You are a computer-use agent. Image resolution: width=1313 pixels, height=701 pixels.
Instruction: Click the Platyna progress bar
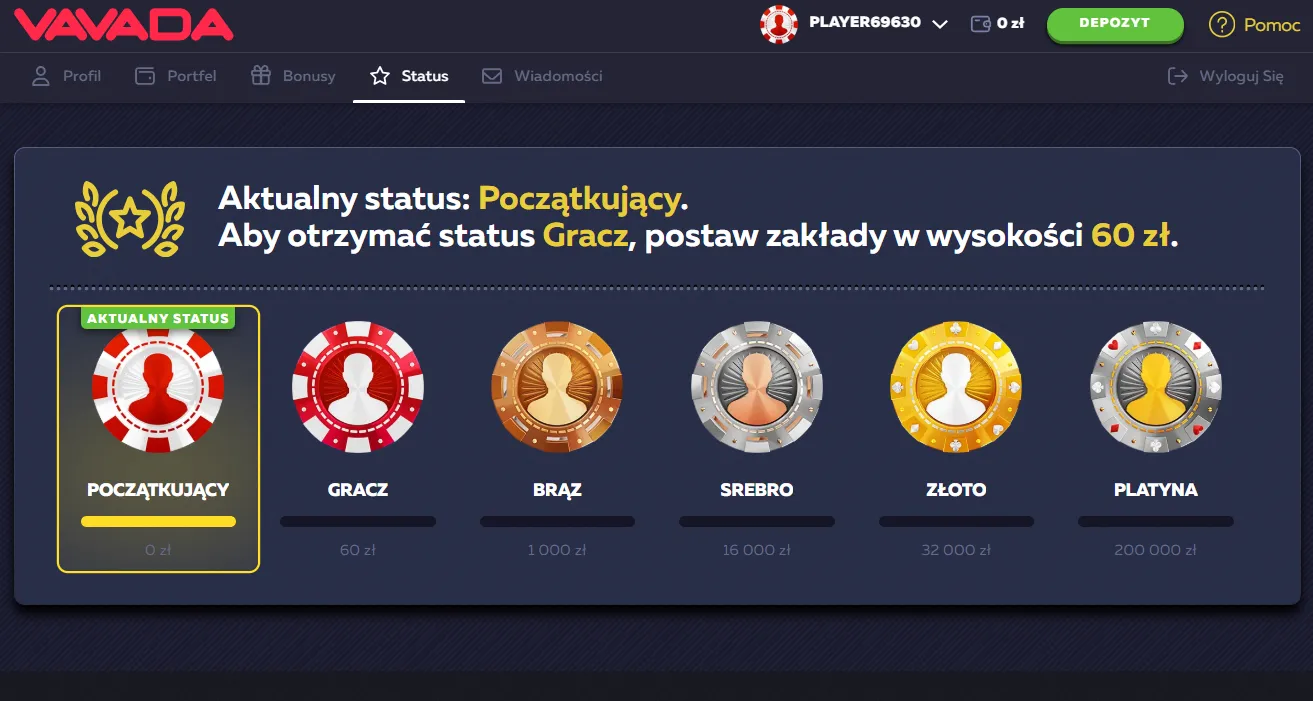(x=1156, y=521)
